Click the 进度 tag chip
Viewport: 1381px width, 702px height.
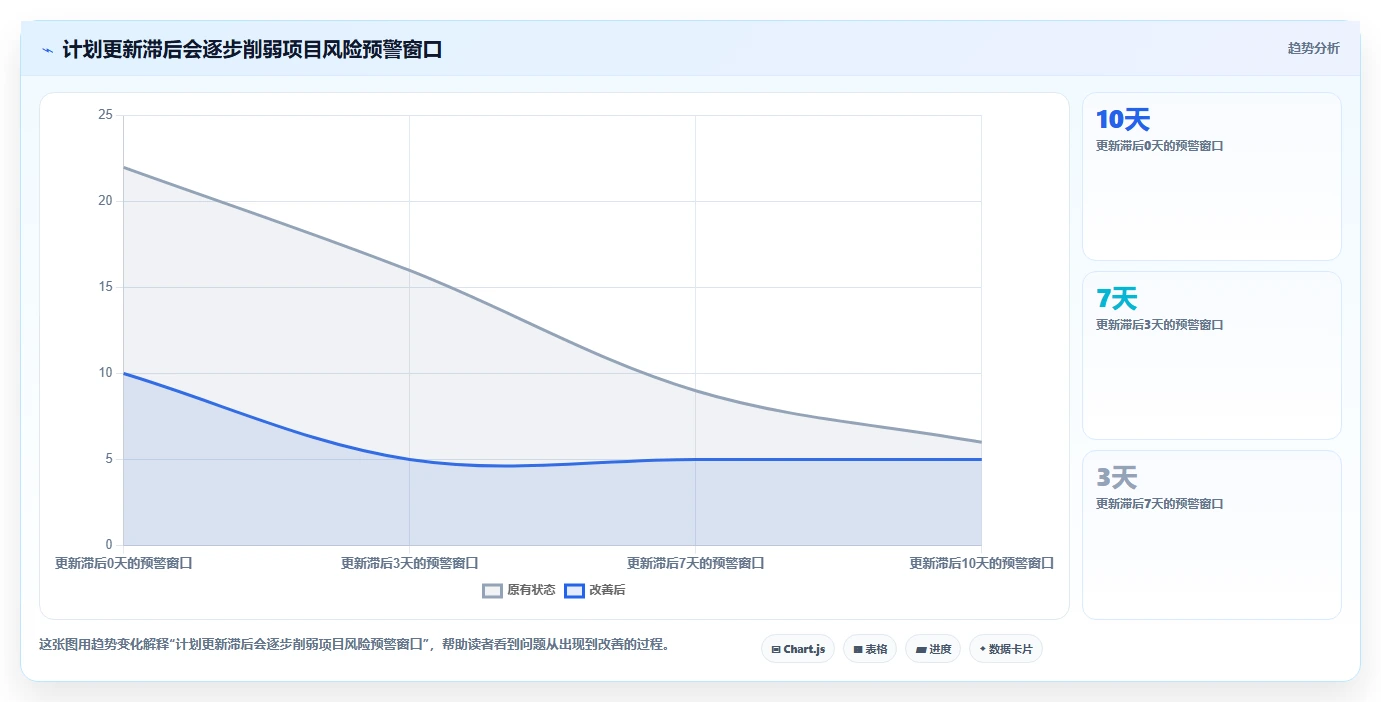click(933, 649)
